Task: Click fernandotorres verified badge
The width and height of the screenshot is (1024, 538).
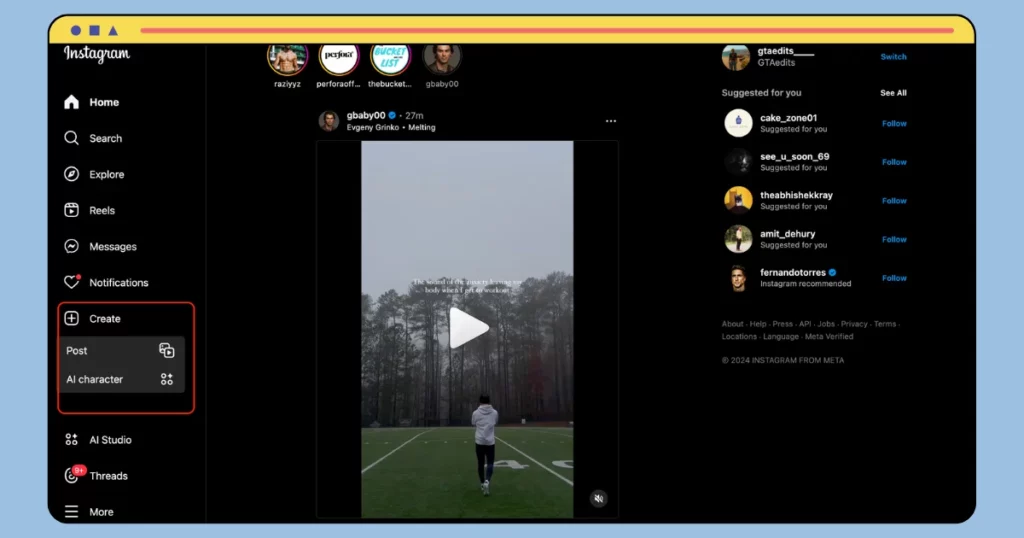Action: point(833,272)
